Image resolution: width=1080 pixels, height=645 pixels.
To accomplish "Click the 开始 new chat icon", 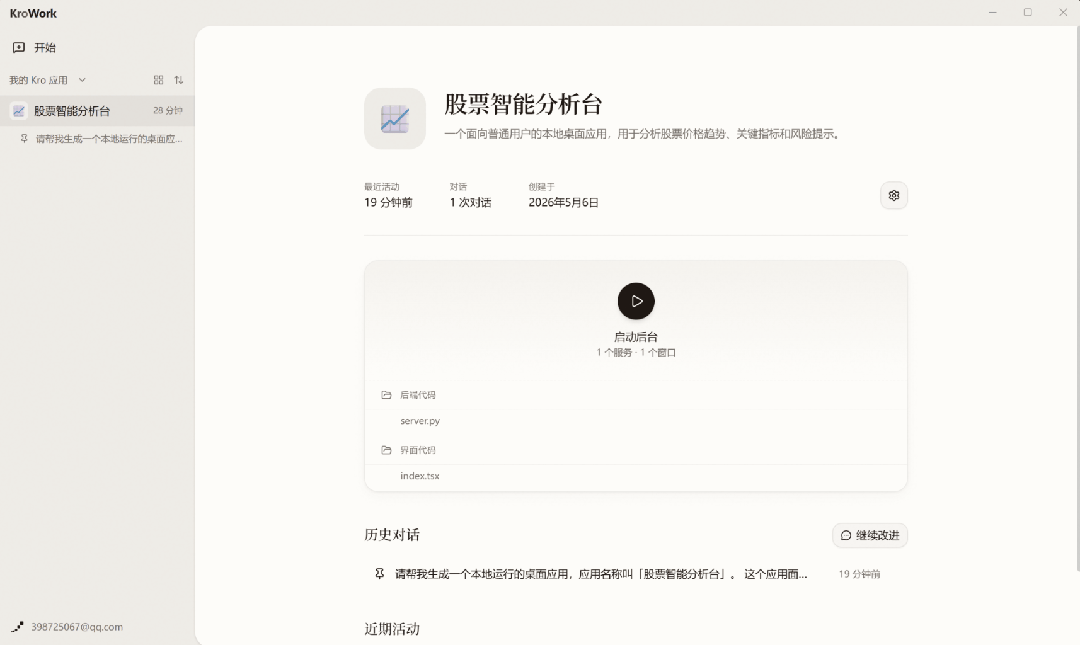I will pos(19,48).
